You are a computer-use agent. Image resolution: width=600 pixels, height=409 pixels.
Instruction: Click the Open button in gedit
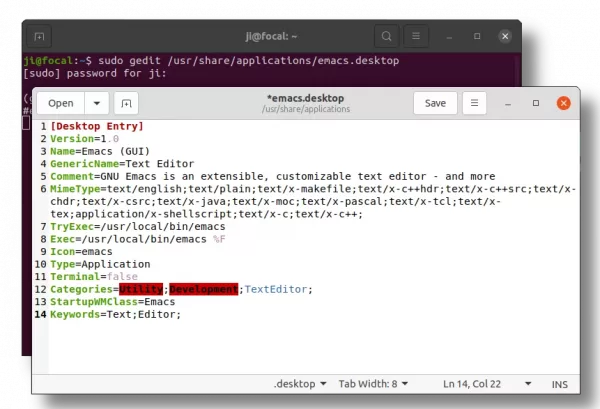pos(60,103)
